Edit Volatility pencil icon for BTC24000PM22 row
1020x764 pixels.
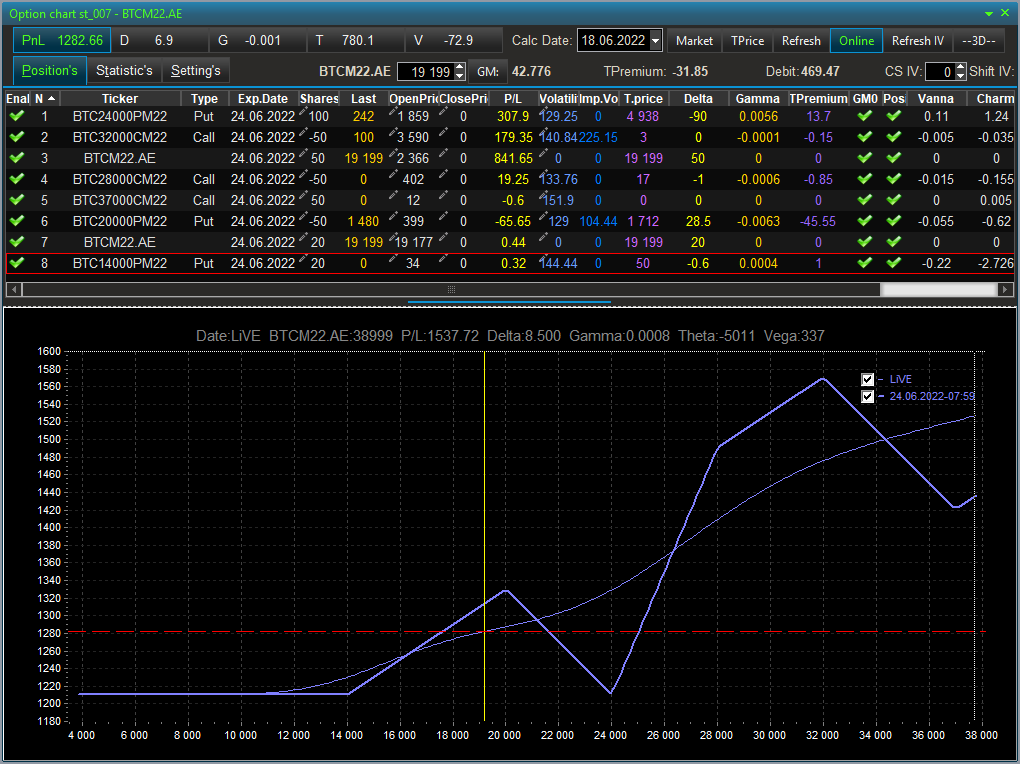click(x=543, y=113)
